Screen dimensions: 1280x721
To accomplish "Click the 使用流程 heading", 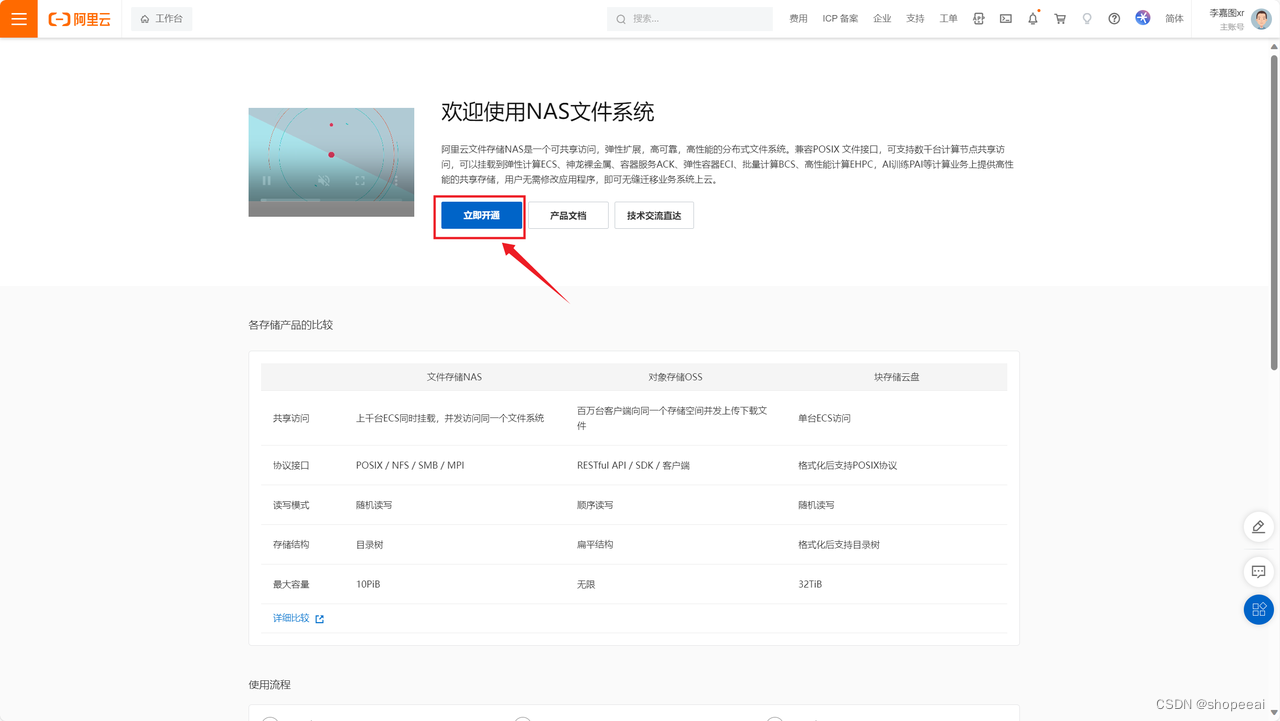I will [269, 684].
